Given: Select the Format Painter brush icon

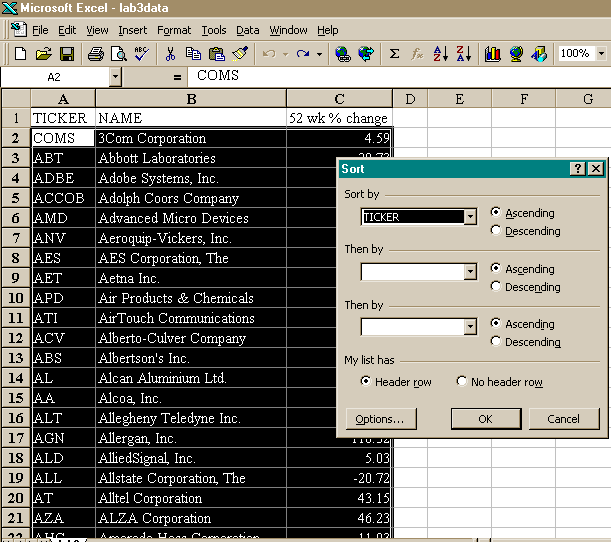Looking at the screenshot, I should (241, 54).
